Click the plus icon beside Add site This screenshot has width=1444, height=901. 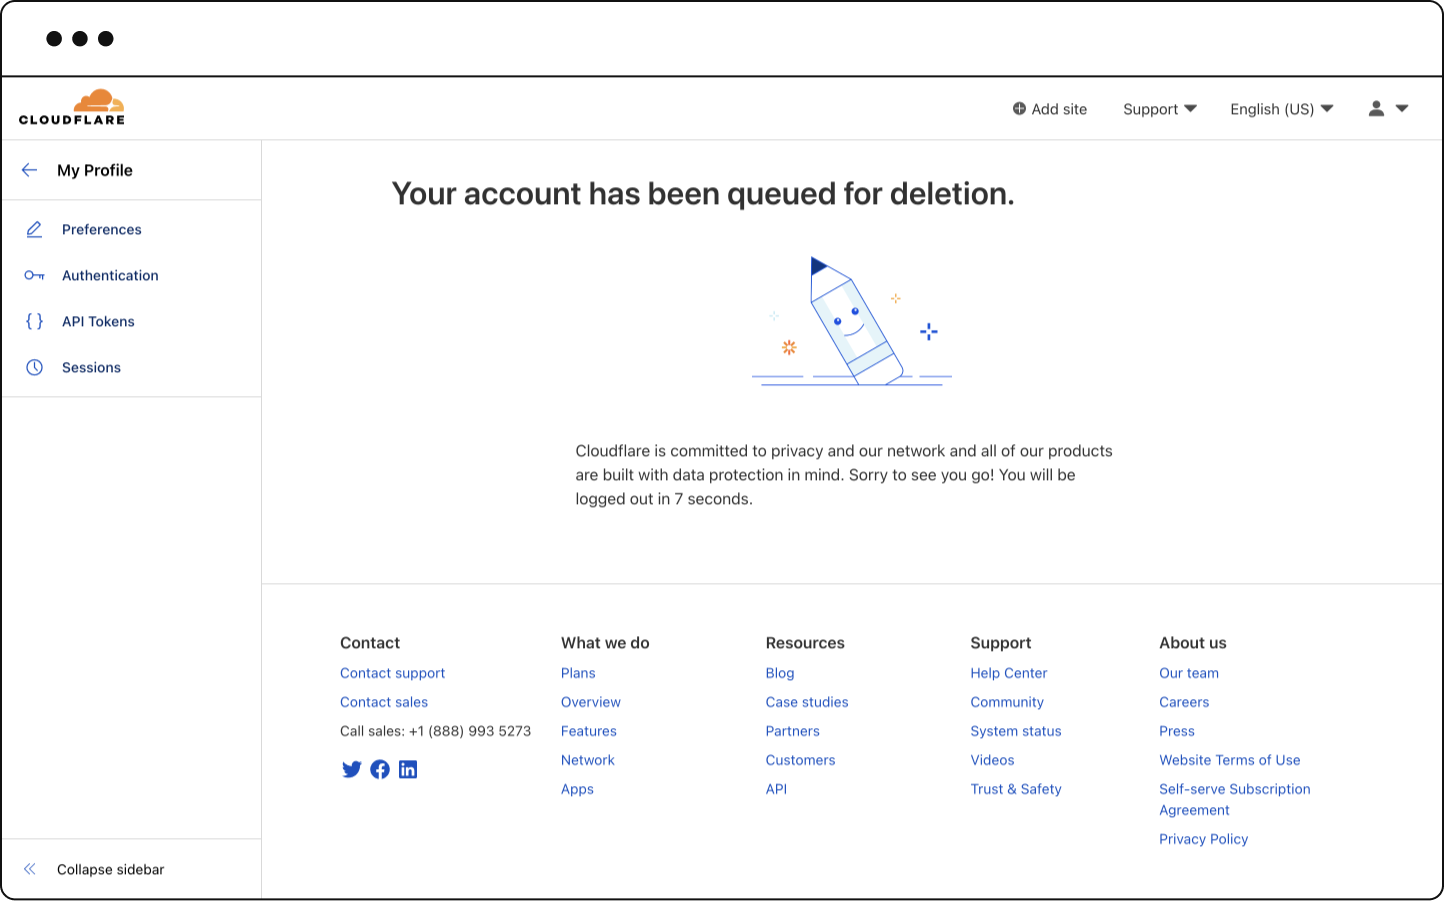[x=1019, y=109]
